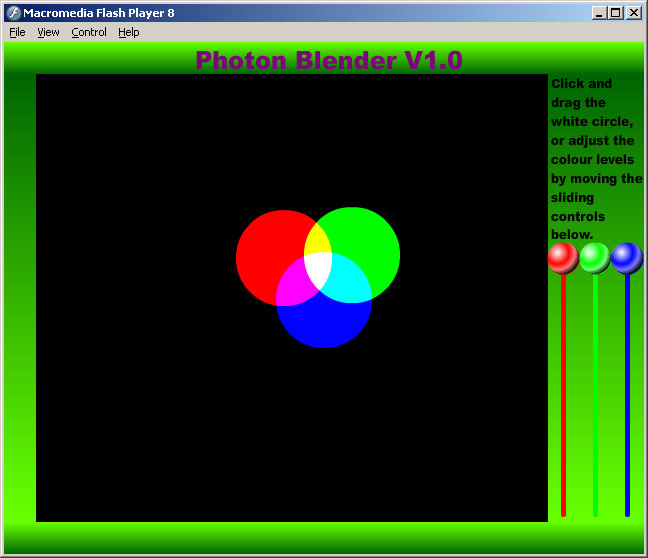Select the white center where circles overlap
648x558 pixels.
(319, 270)
